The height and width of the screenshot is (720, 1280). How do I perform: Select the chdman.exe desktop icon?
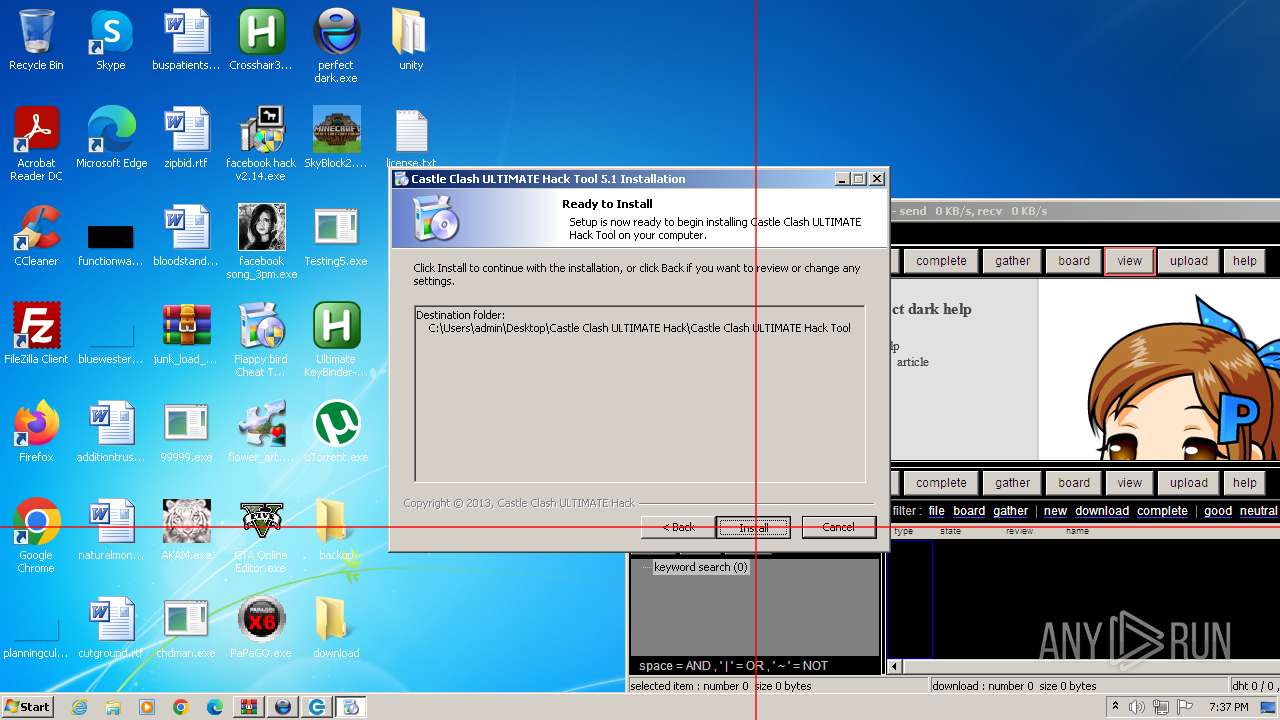pos(186,628)
